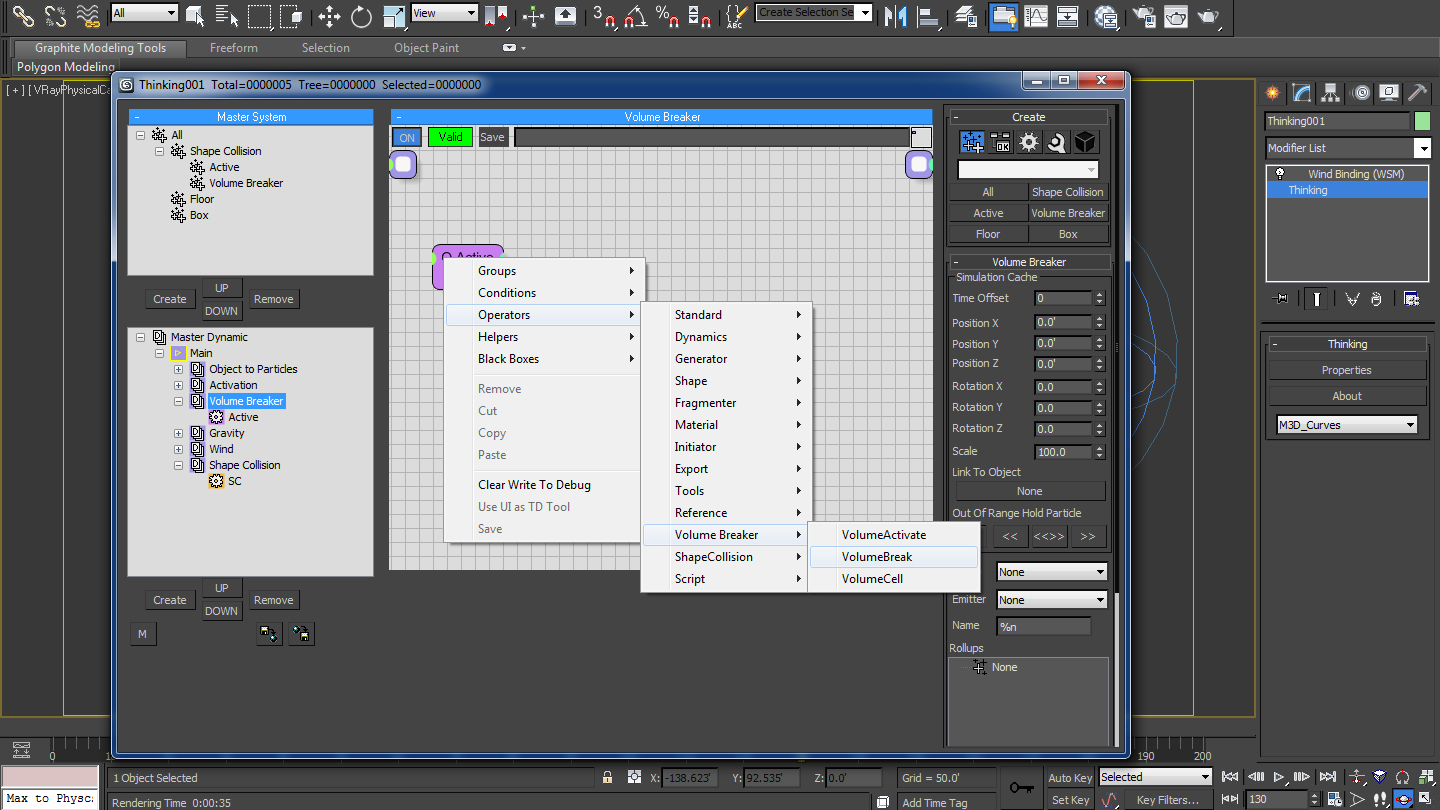Toggle Percent Snap in the main toolbar
Screen dimensions: 1440x810
(x=667, y=15)
